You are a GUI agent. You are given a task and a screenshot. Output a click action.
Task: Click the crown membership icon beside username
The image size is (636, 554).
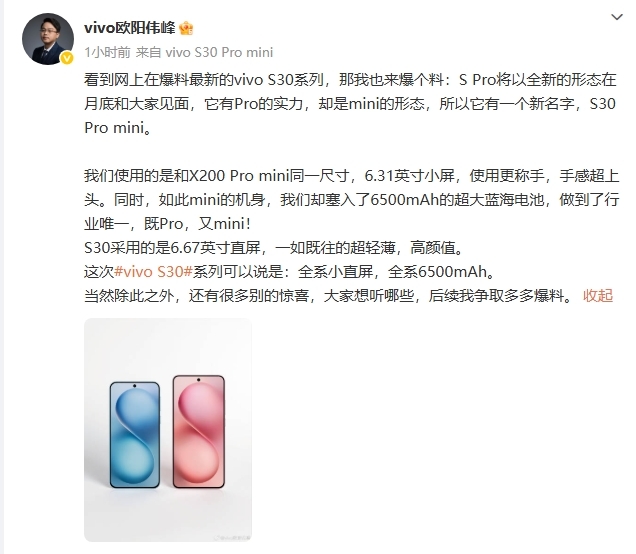click(186, 28)
